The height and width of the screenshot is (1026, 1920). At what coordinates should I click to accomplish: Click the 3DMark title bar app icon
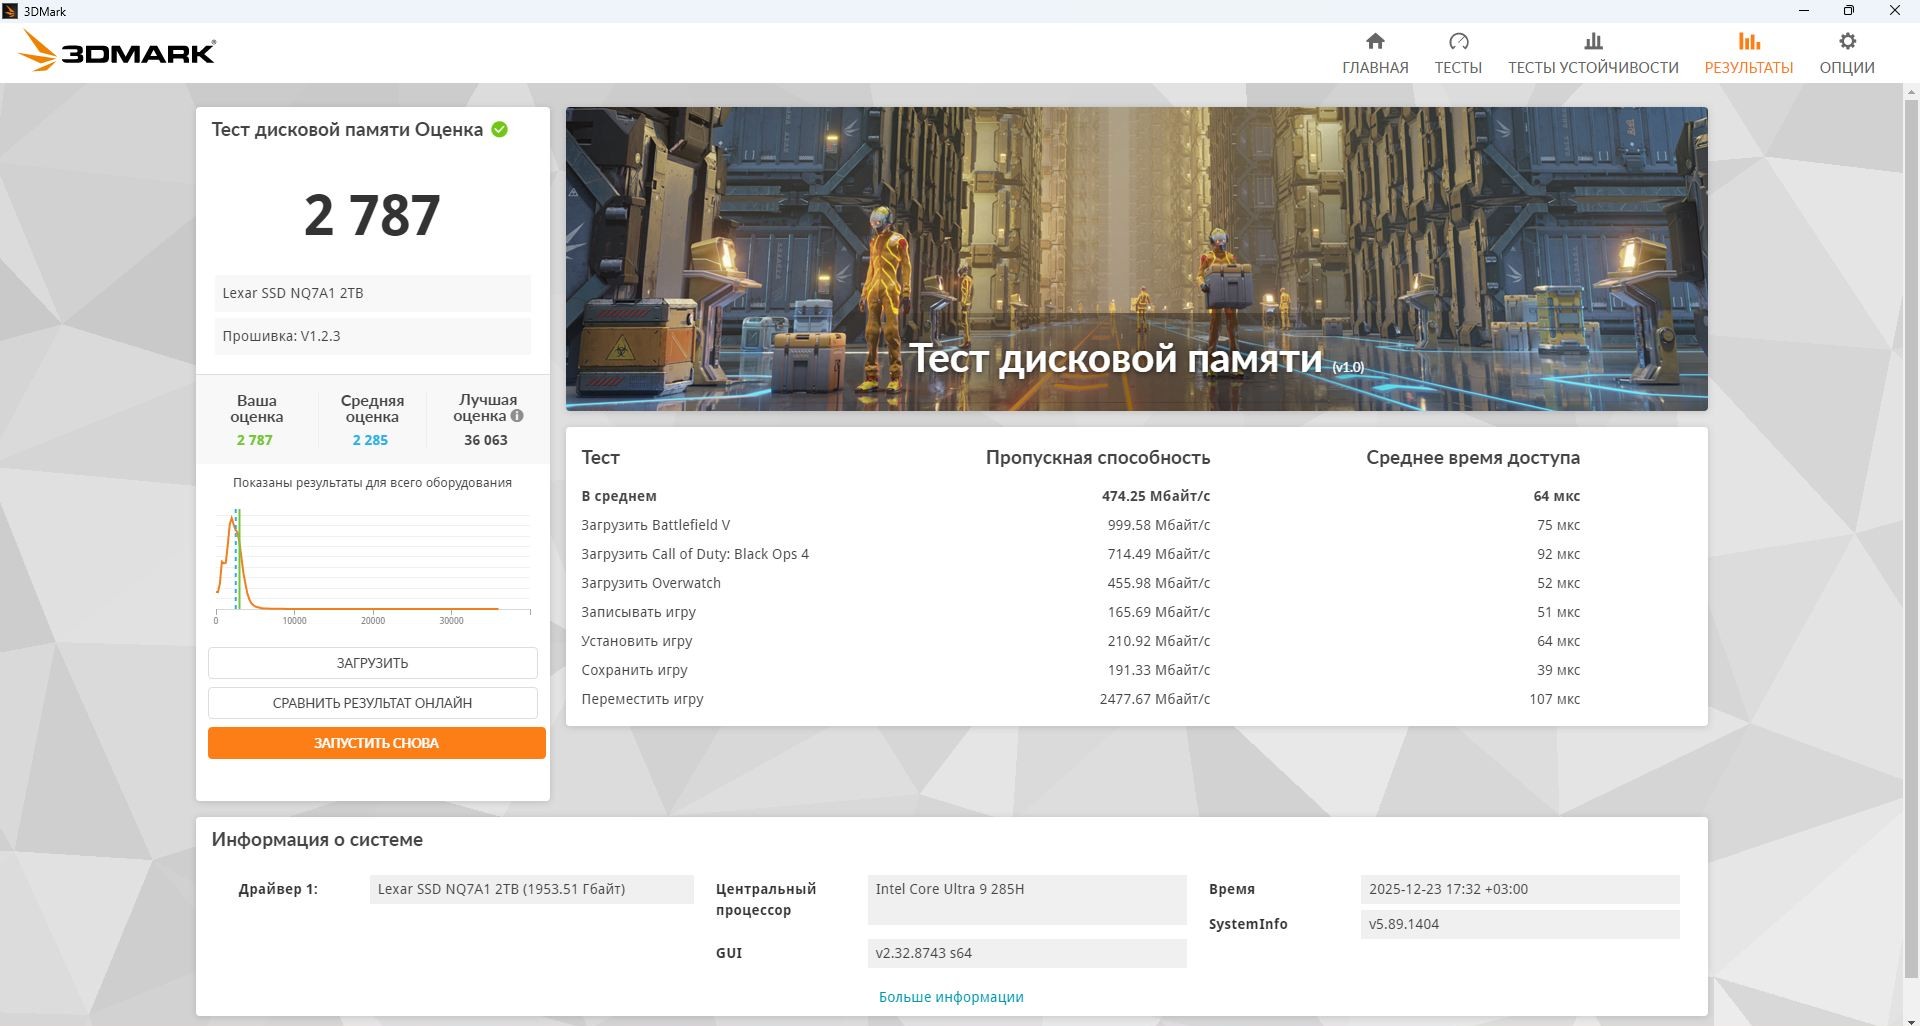click(10, 11)
